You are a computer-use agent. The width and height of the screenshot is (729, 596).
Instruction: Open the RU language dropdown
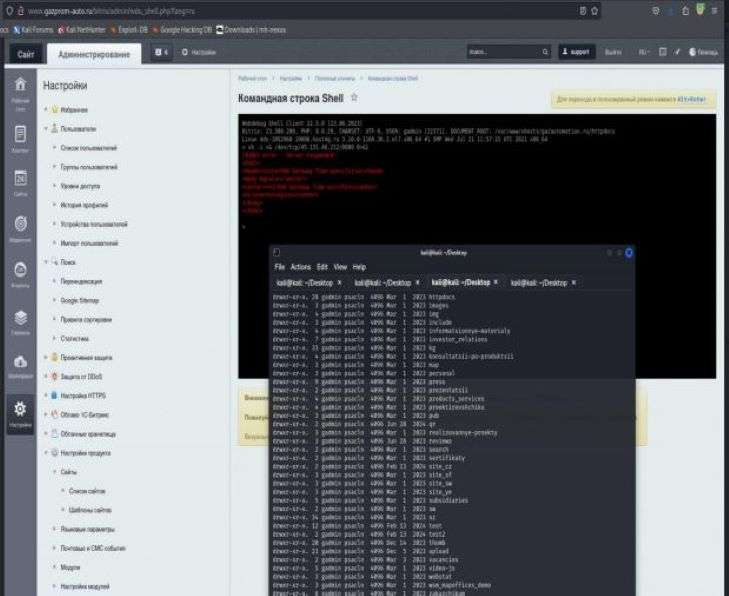641,51
